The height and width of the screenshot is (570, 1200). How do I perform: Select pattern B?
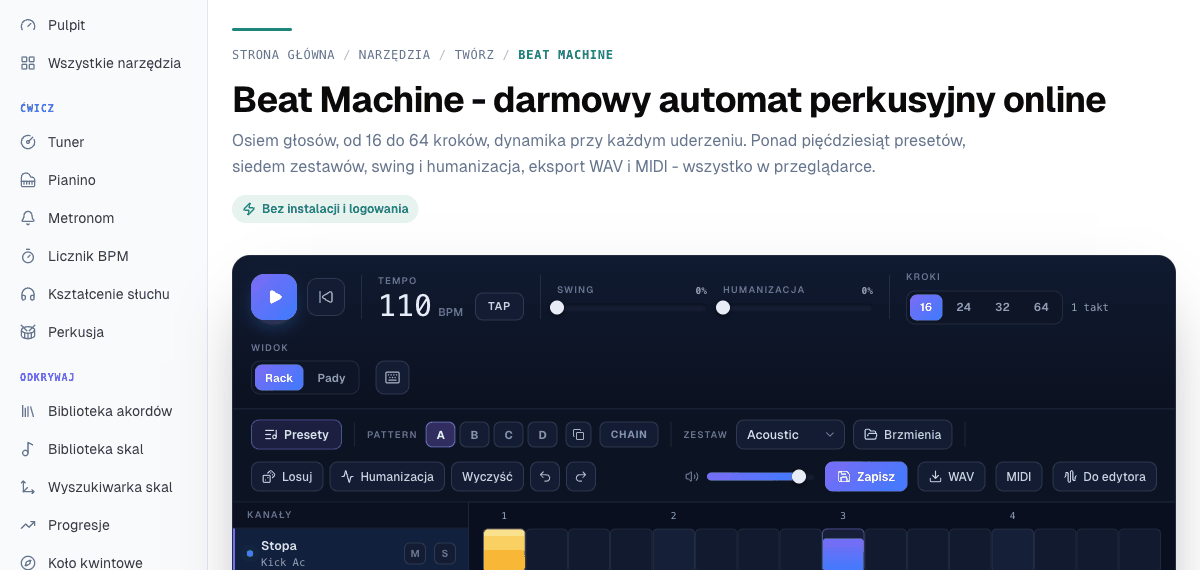click(x=474, y=434)
